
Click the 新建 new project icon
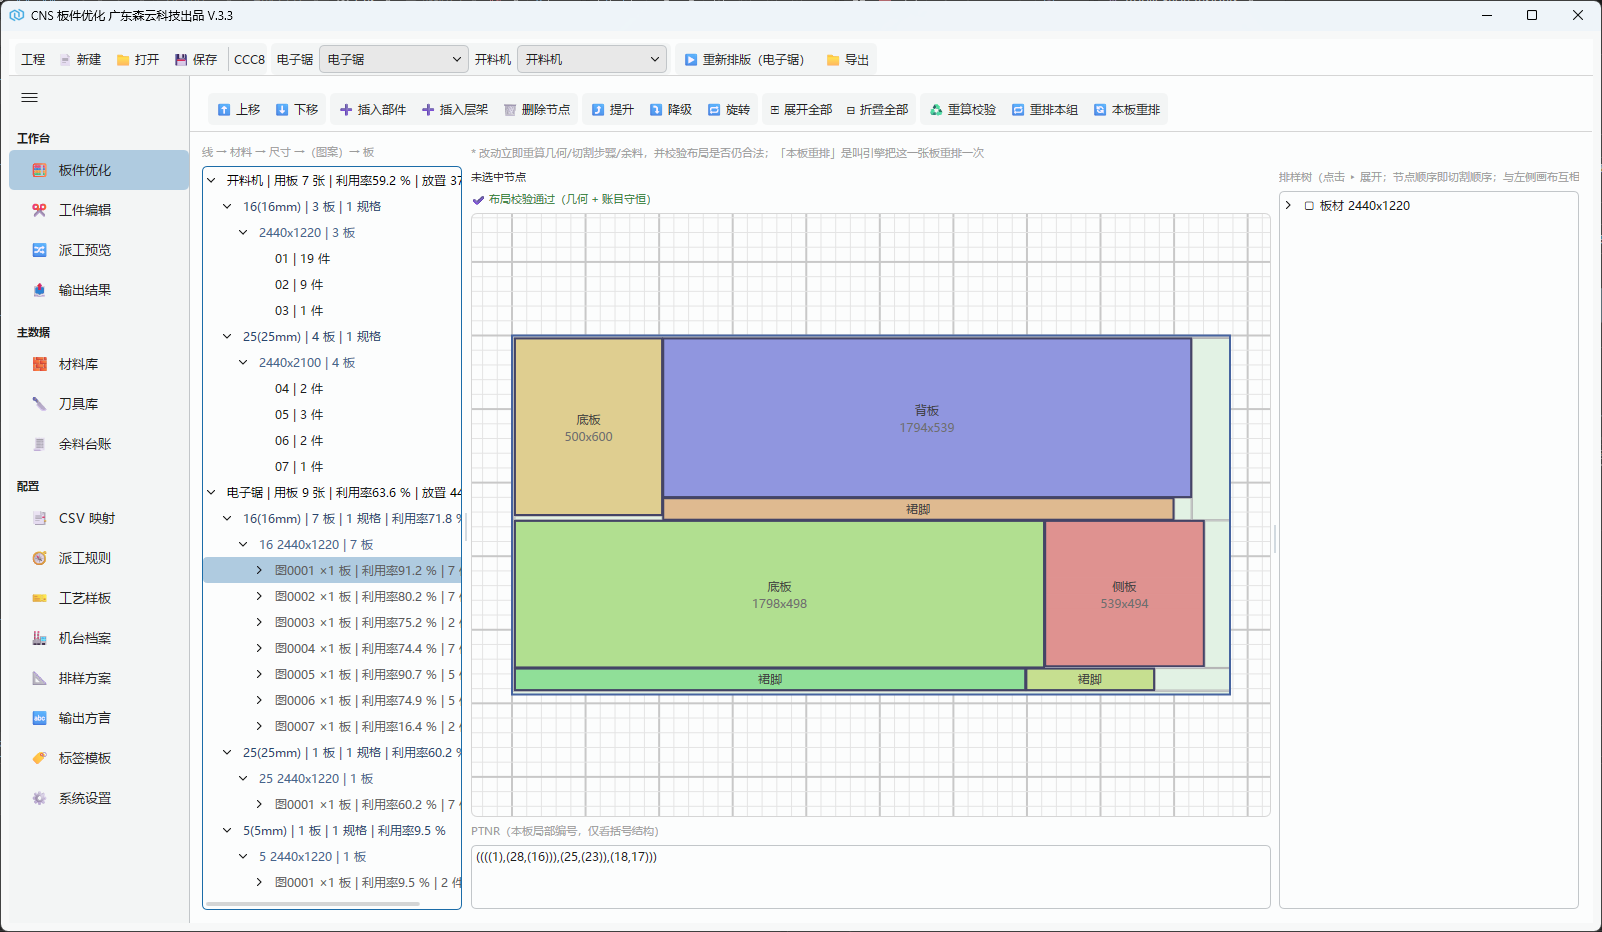(x=64, y=60)
